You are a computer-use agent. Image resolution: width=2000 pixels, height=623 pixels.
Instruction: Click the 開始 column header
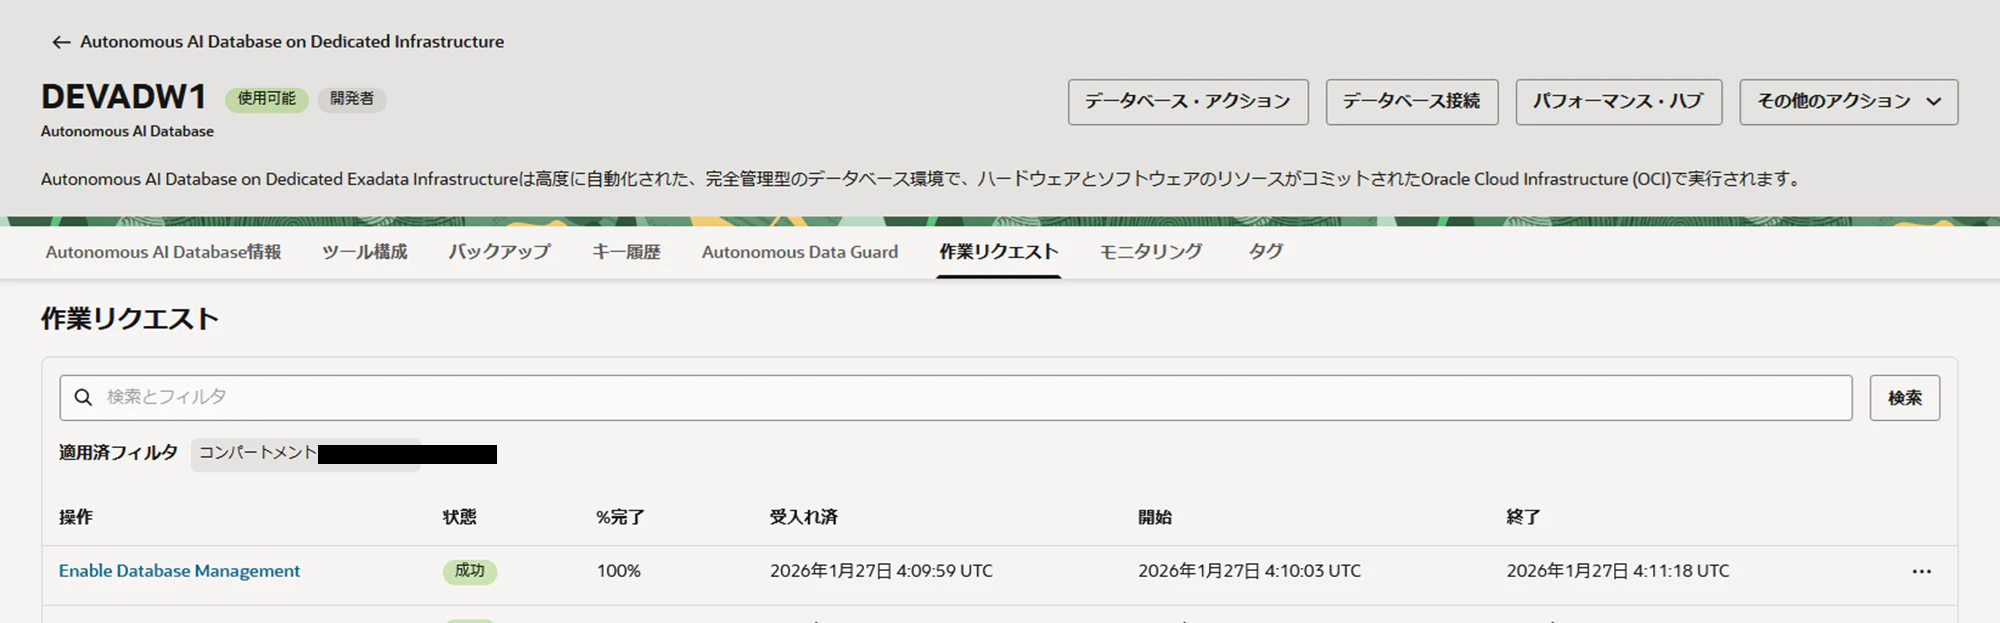point(1155,517)
